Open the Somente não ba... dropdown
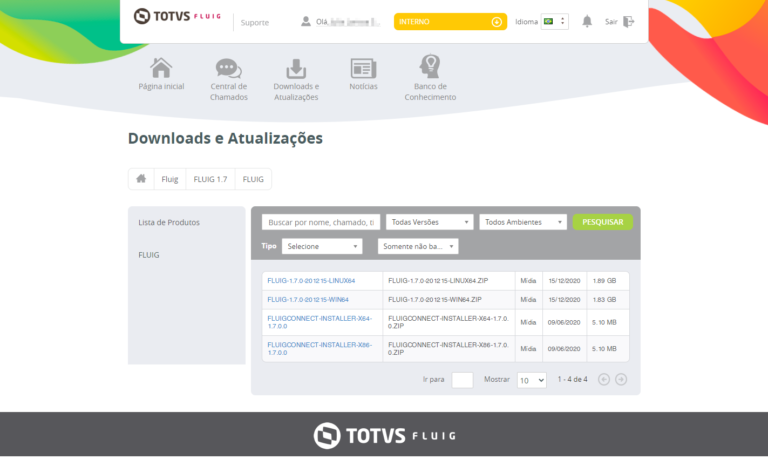Image resolution: width=768 pixels, height=459 pixels. (x=418, y=246)
